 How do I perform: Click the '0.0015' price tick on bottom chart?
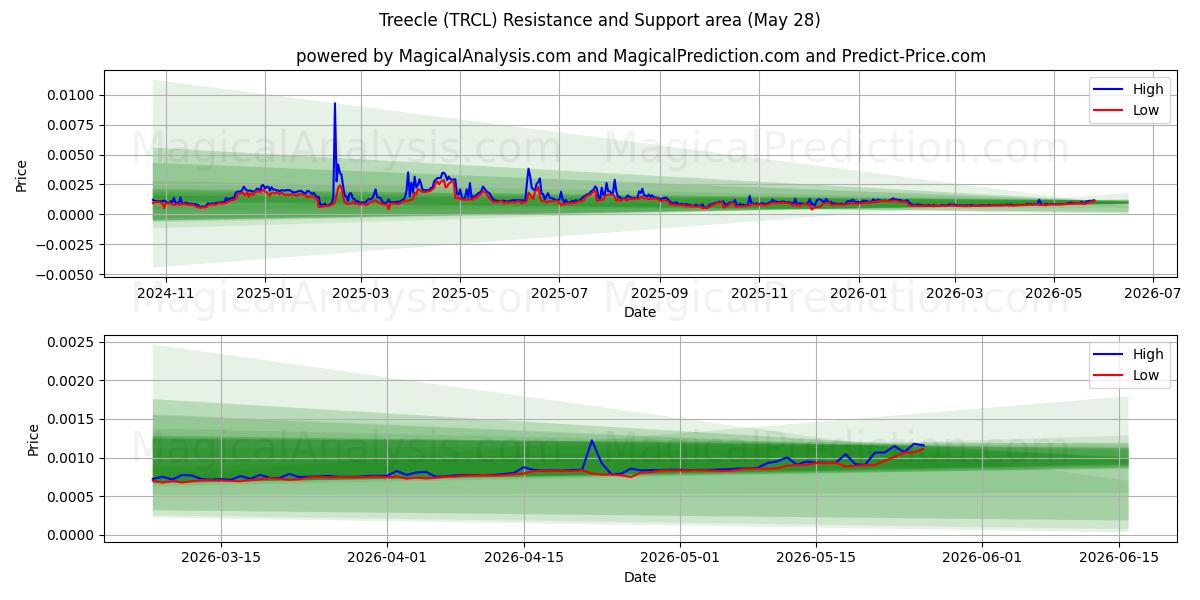pos(73,420)
